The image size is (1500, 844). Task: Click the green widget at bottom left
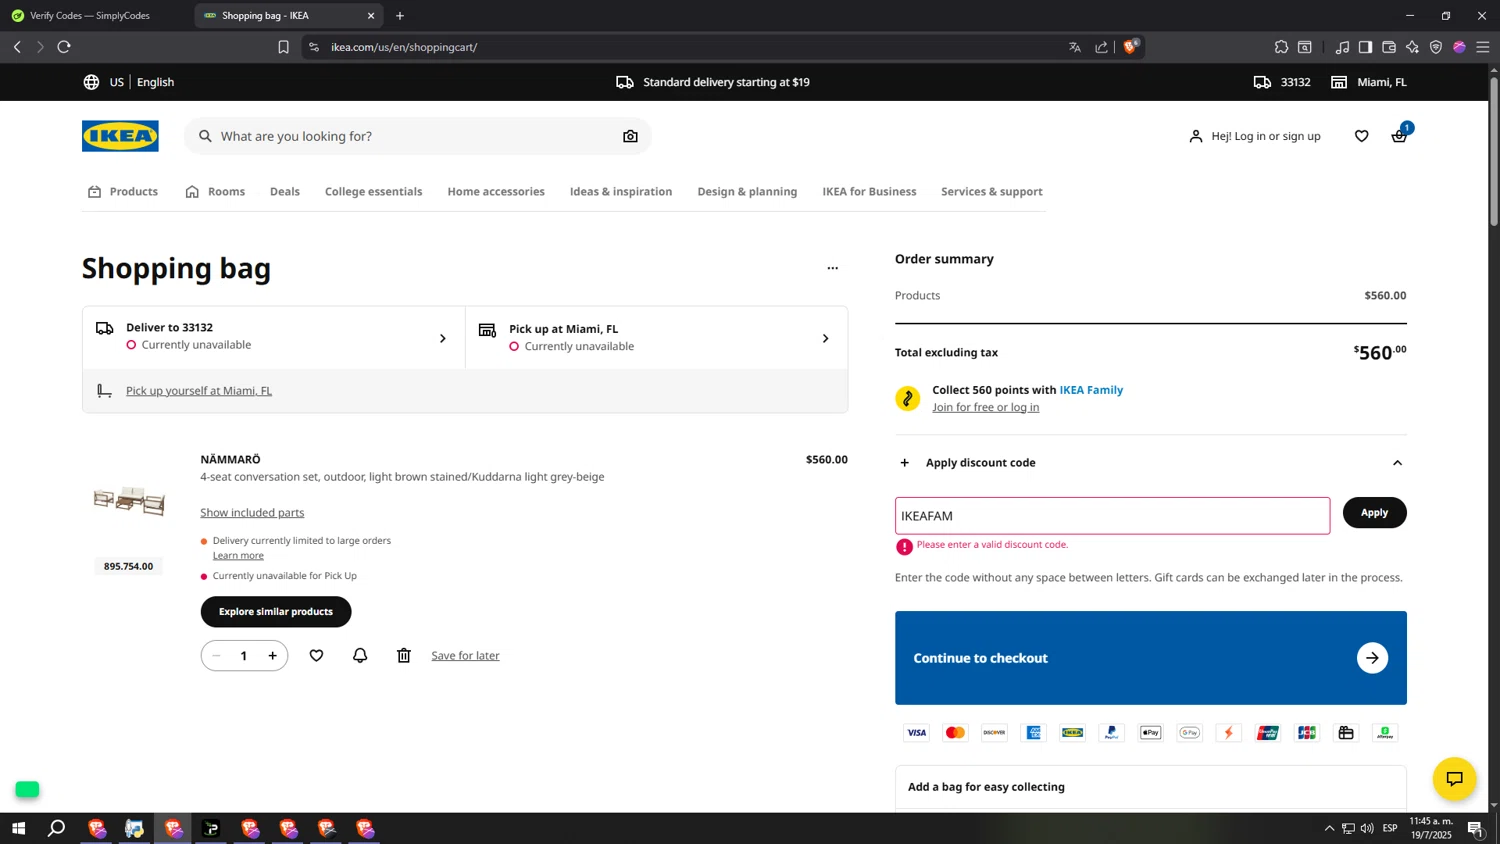point(27,789)
